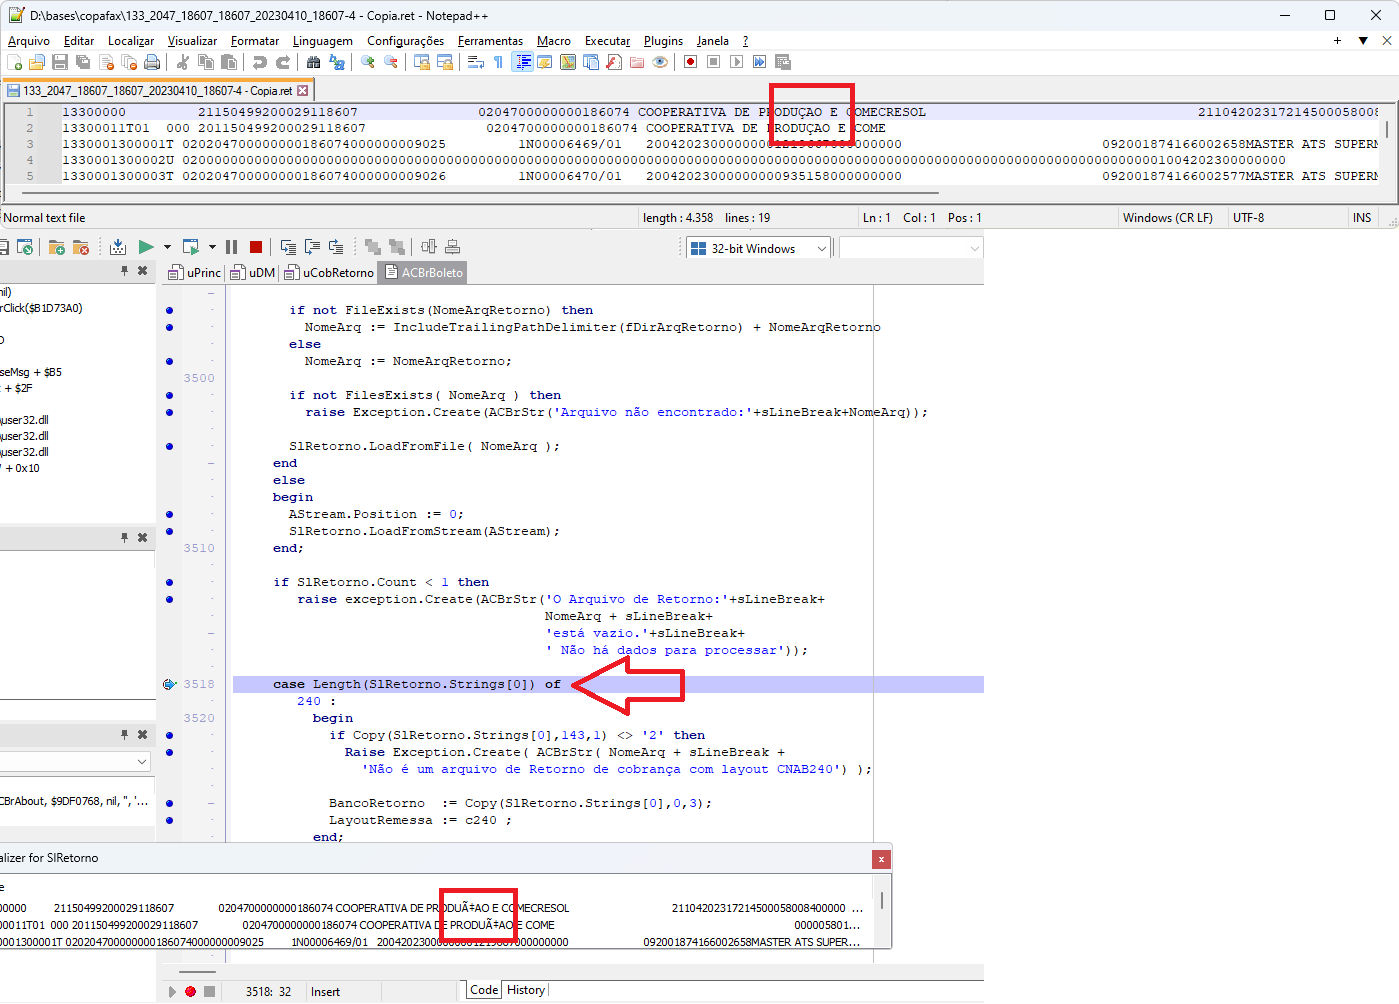Open Function List panel in Notepad++
Screen dimensions: 1399x1004
coord(614,62)
